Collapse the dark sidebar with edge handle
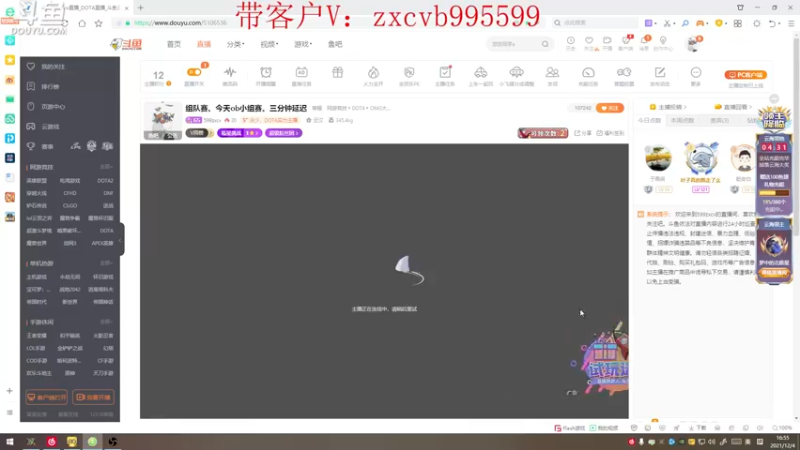This screenshot has width=800, height=450. tap(121, 240)
